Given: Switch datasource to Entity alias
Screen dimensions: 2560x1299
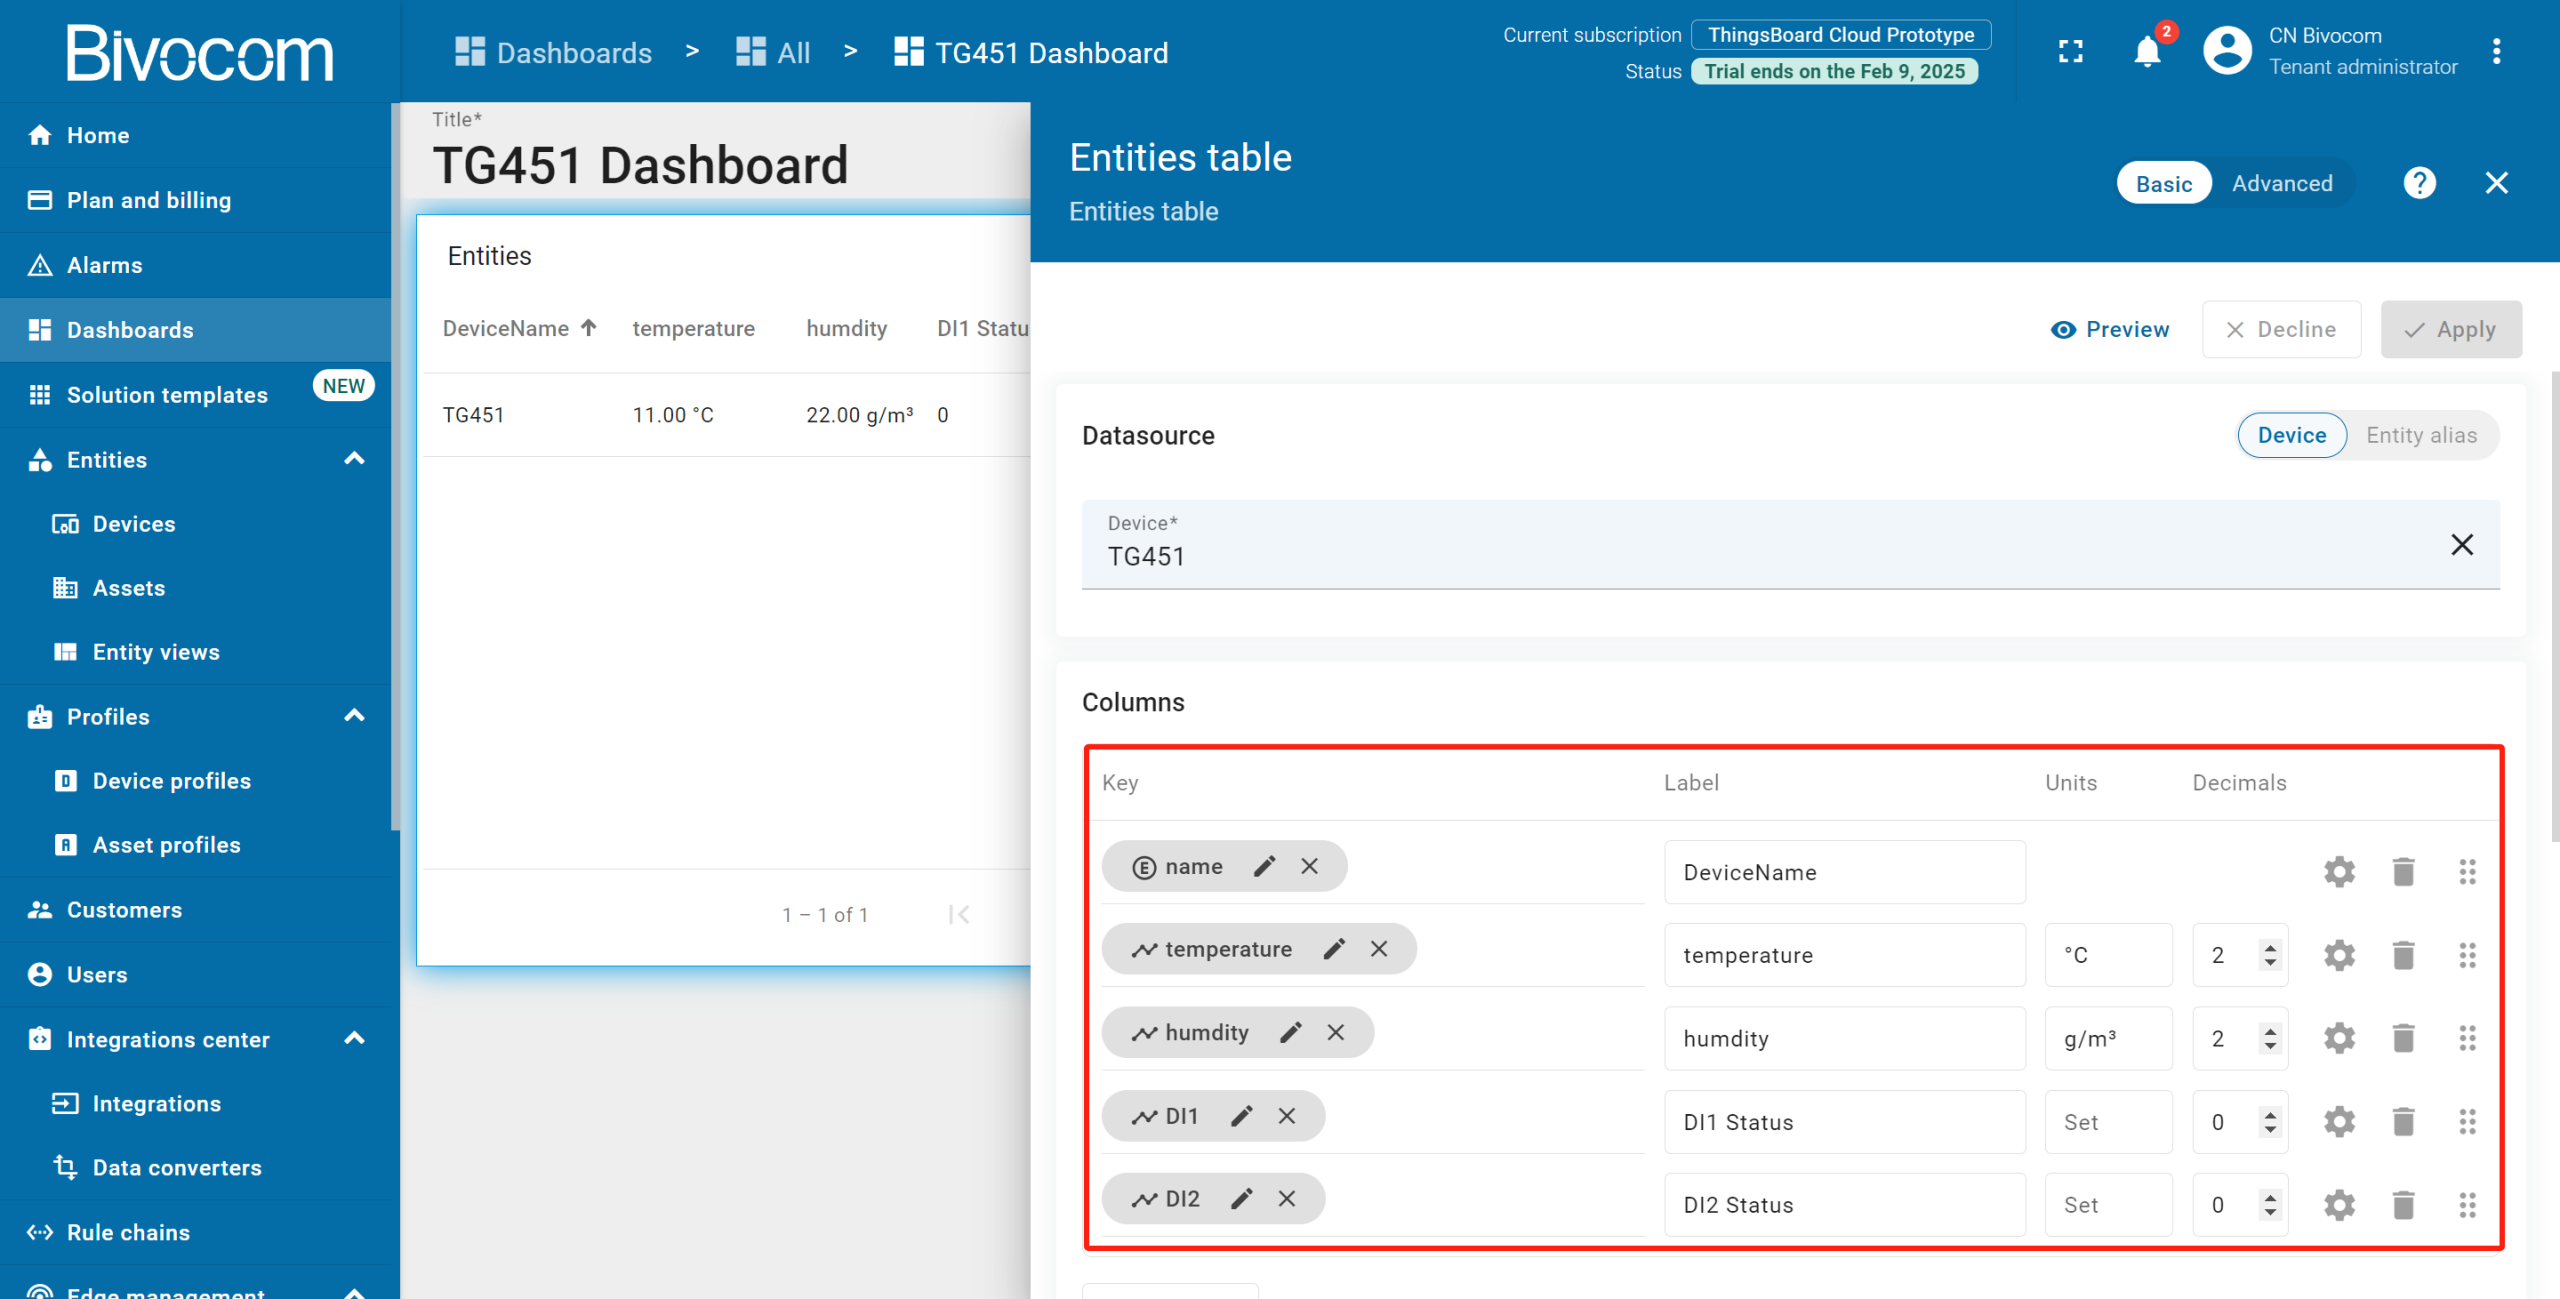Looking at the screenshot, I should pos(2421,435).
